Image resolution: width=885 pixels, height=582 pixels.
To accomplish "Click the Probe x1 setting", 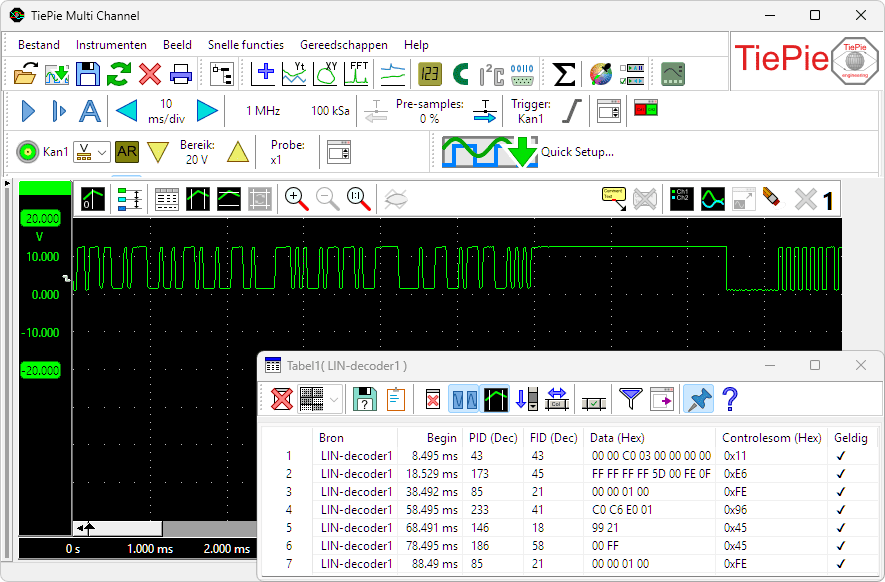I will click(287, 152).
